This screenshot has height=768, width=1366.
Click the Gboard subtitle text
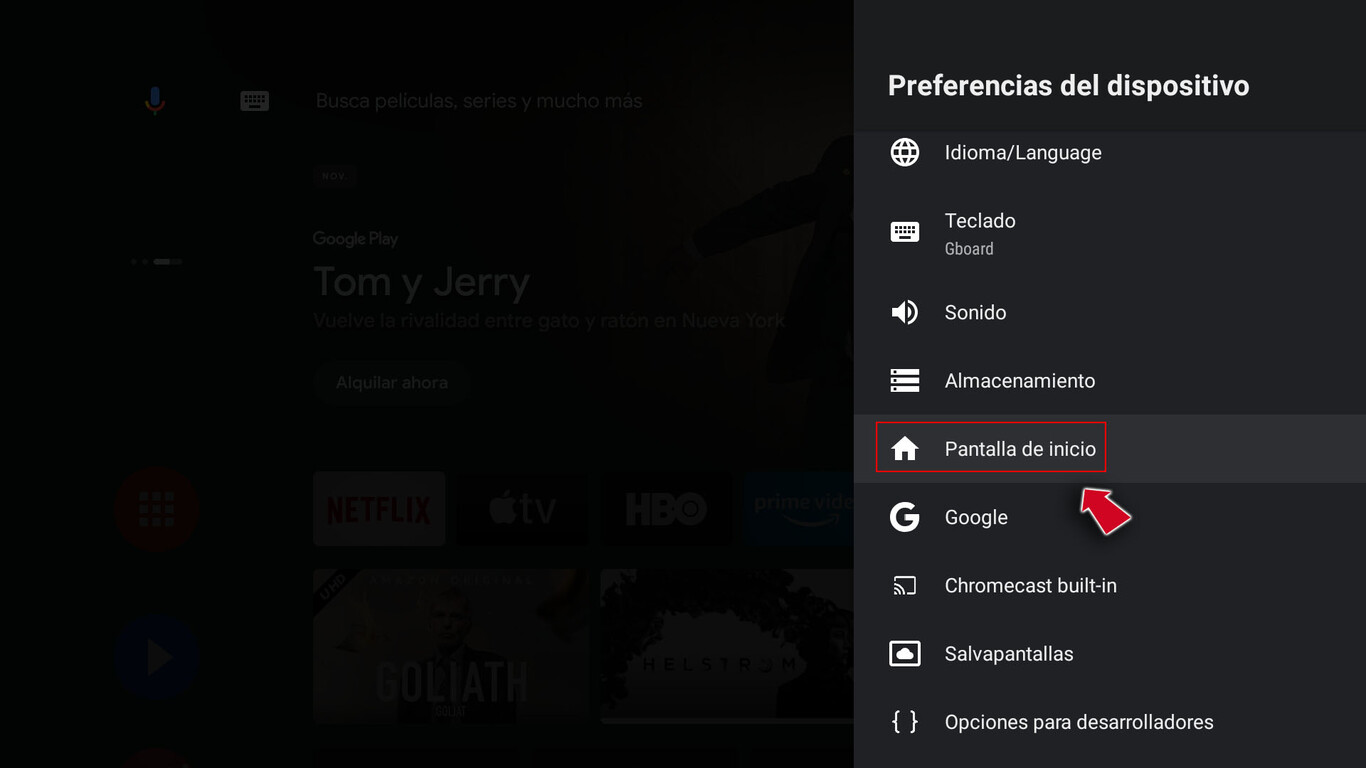click(x=969, y=249)
